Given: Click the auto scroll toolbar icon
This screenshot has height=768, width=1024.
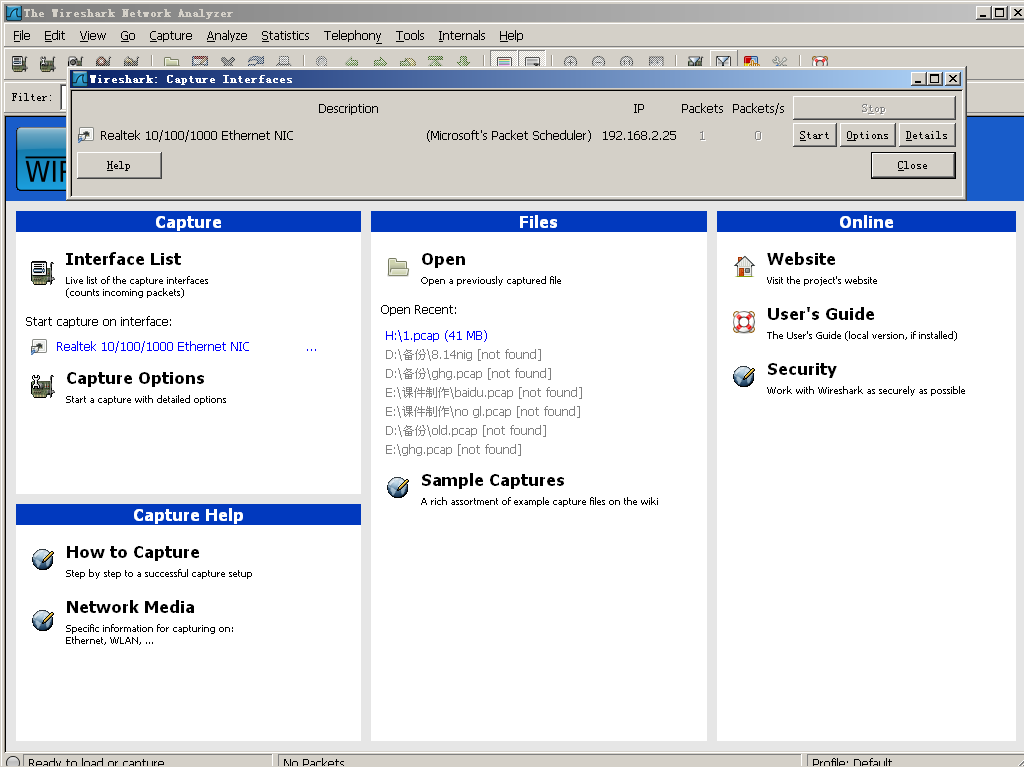Looking at the screenshot, I should (532, 63).
